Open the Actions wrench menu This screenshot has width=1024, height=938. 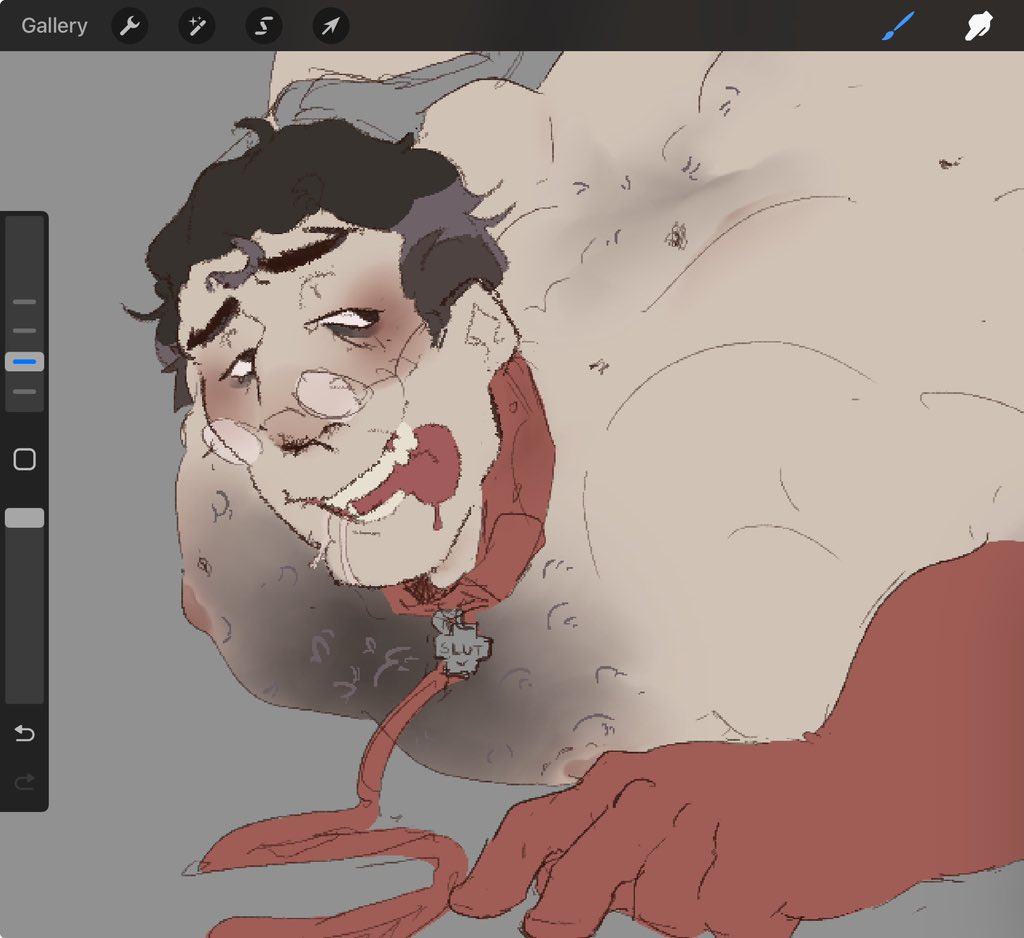click(x=130, y=26)
